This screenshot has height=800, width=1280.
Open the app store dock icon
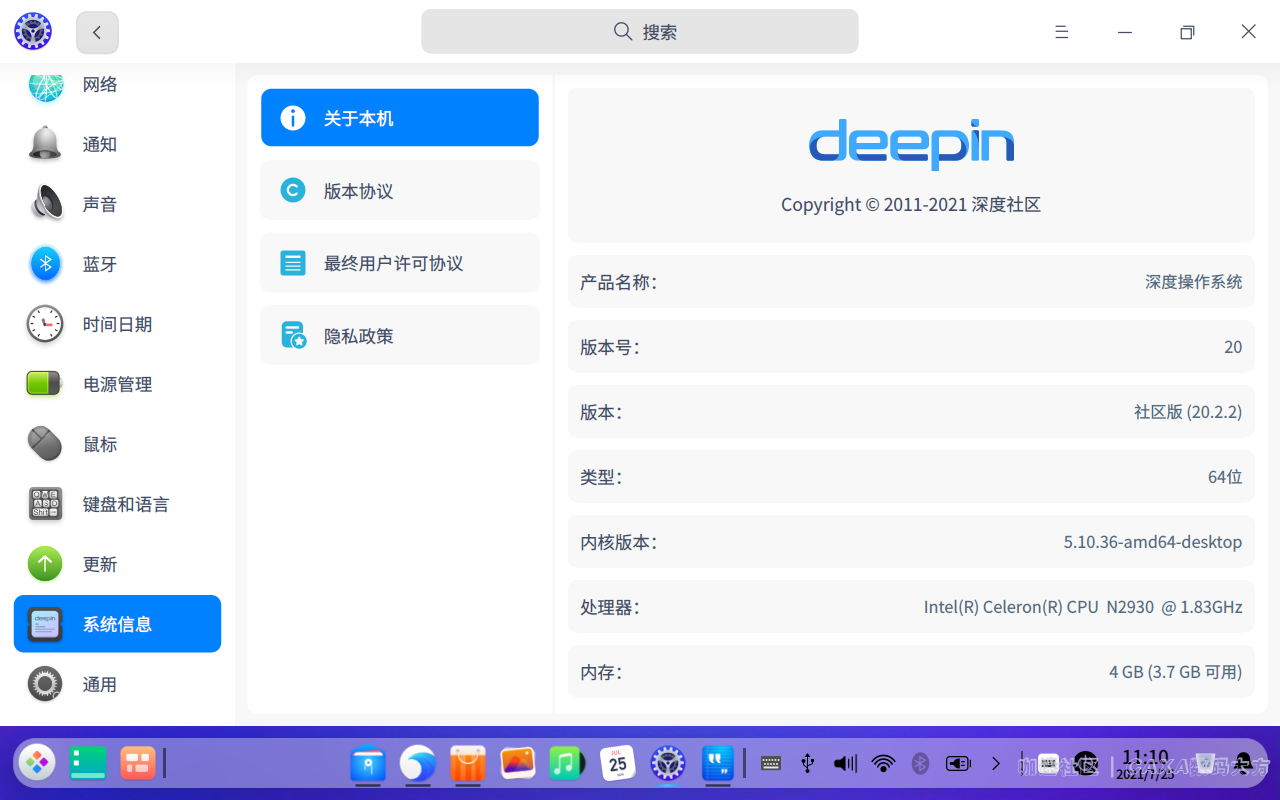coord(468,764)
